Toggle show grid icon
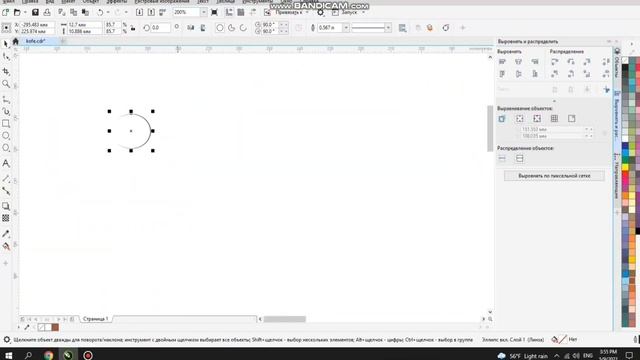 (241, 13)
